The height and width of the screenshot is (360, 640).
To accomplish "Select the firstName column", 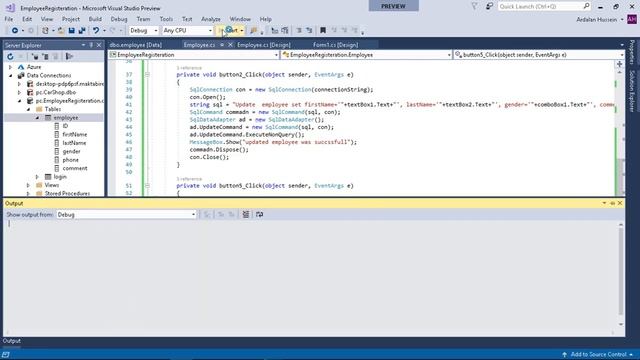I will tap(75, 135).
